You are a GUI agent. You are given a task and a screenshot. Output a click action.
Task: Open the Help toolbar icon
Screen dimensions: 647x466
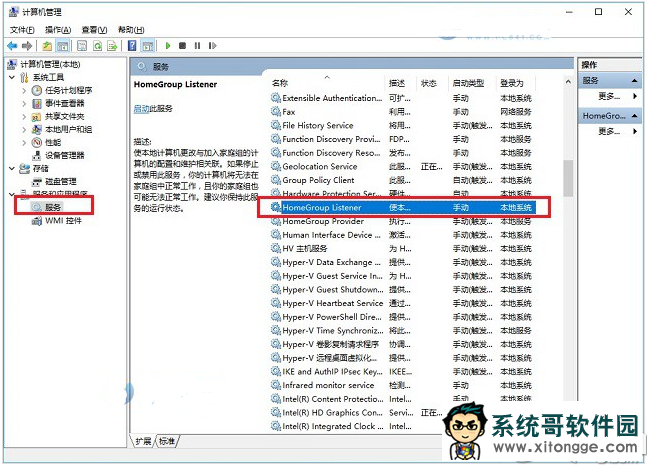click(x=132, y=46)
